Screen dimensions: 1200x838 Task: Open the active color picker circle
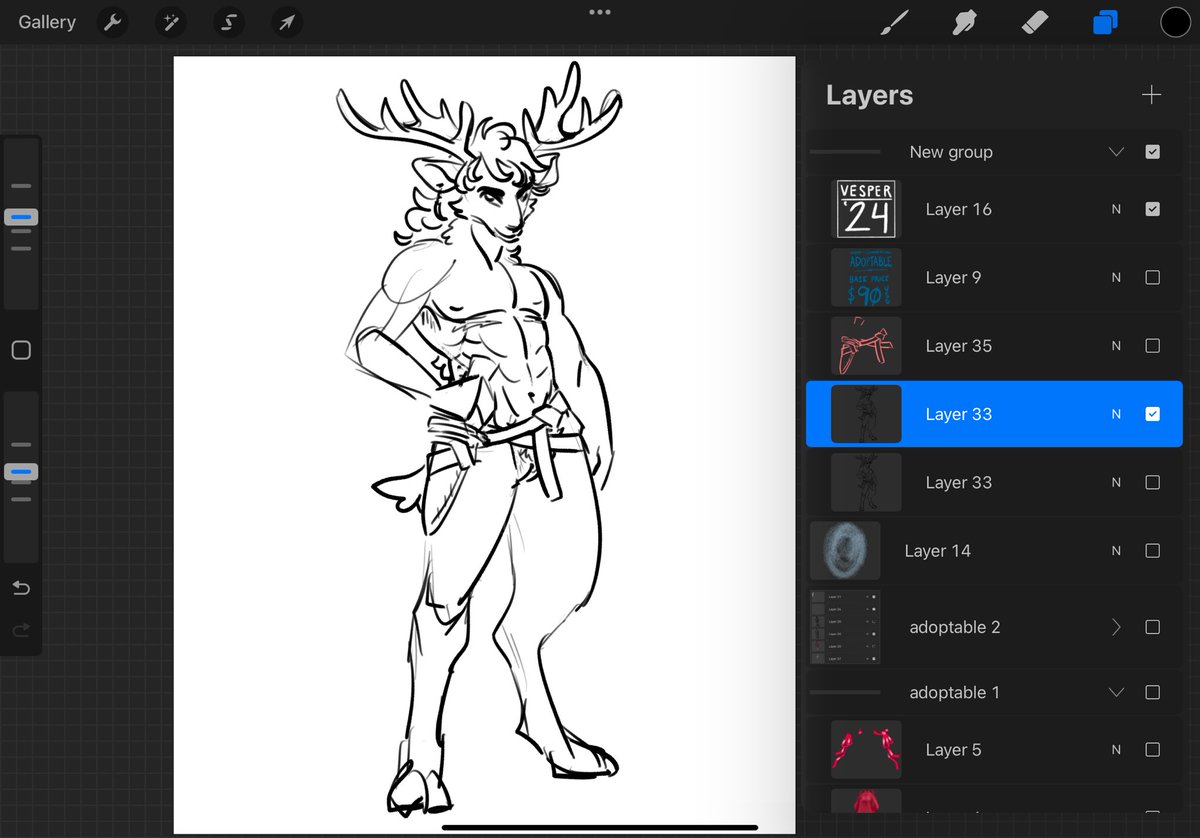pyautogui.click(x=1175, y=22)
